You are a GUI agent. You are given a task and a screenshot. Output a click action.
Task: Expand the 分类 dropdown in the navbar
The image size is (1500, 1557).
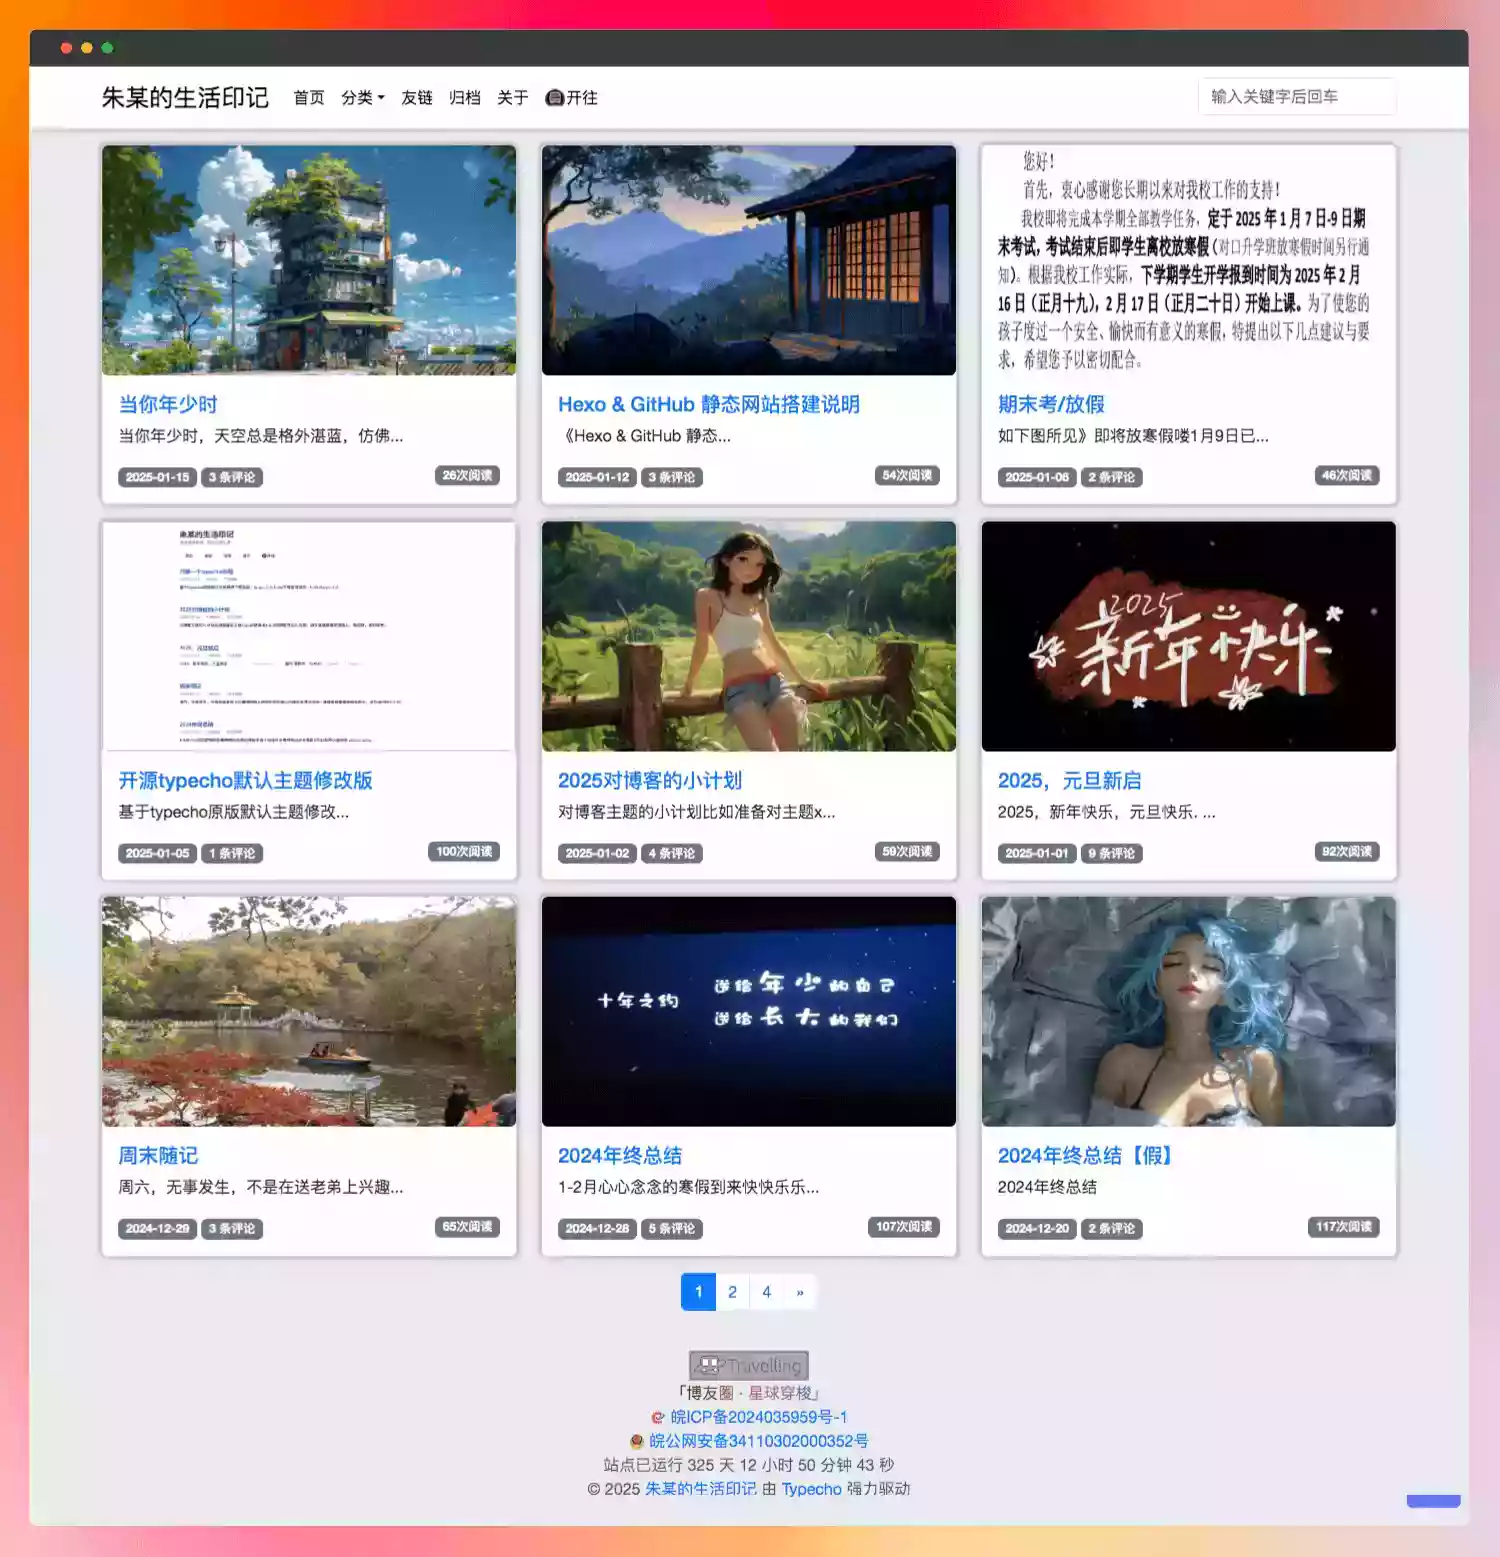[x=361, y=97]
